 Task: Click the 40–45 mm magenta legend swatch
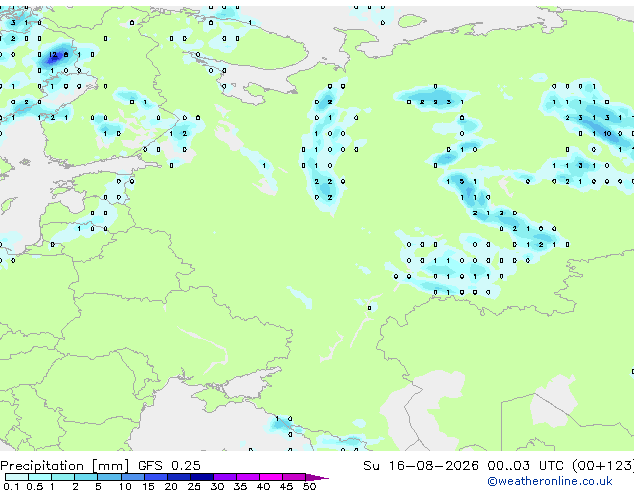[x=271, y=477]
